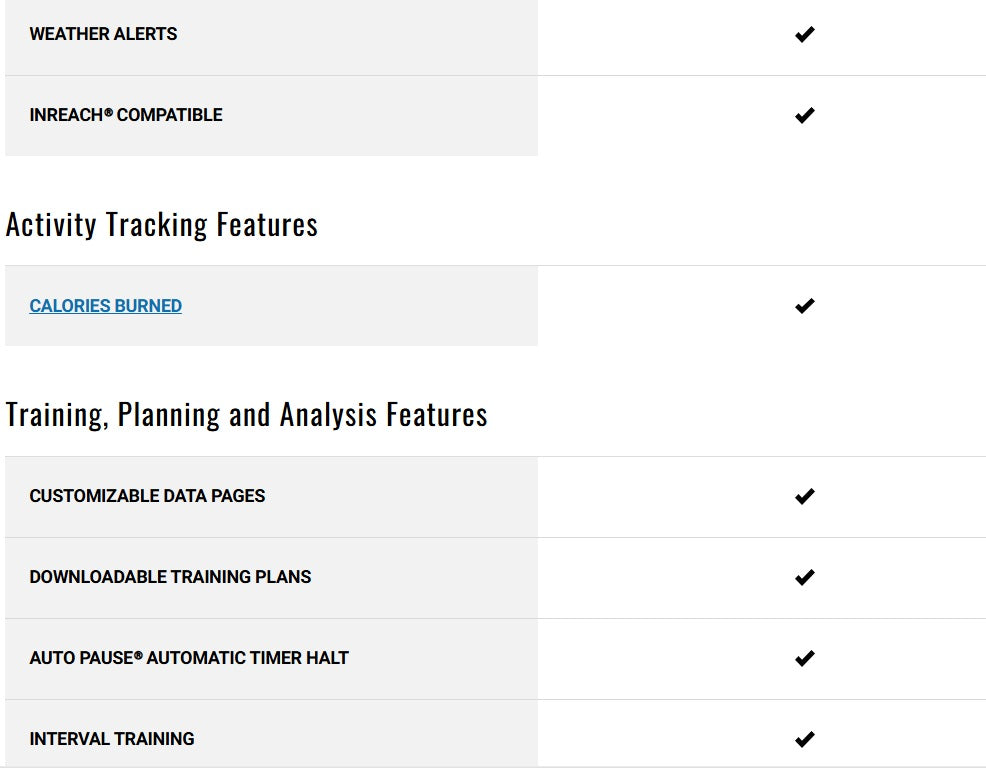Click the word Analysis in the section heading
This screenshot has height=768, width=986.
[329, 414]
